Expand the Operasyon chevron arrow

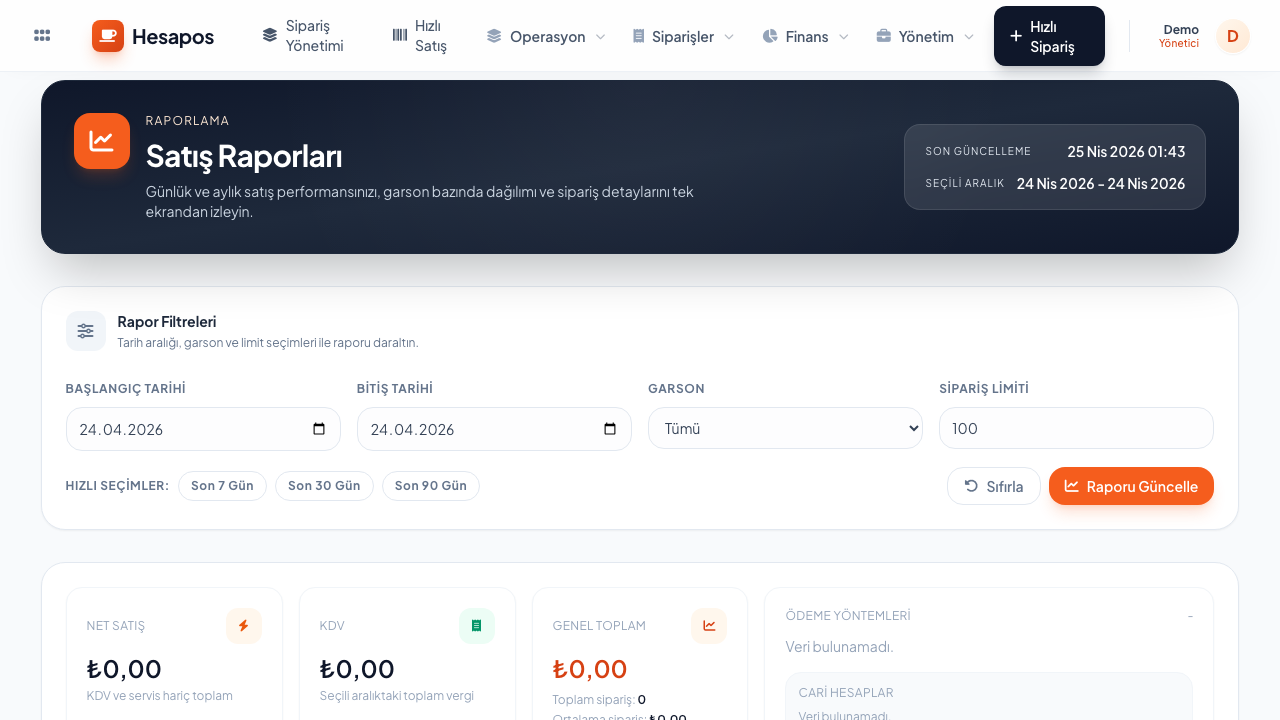pos(600,37)
